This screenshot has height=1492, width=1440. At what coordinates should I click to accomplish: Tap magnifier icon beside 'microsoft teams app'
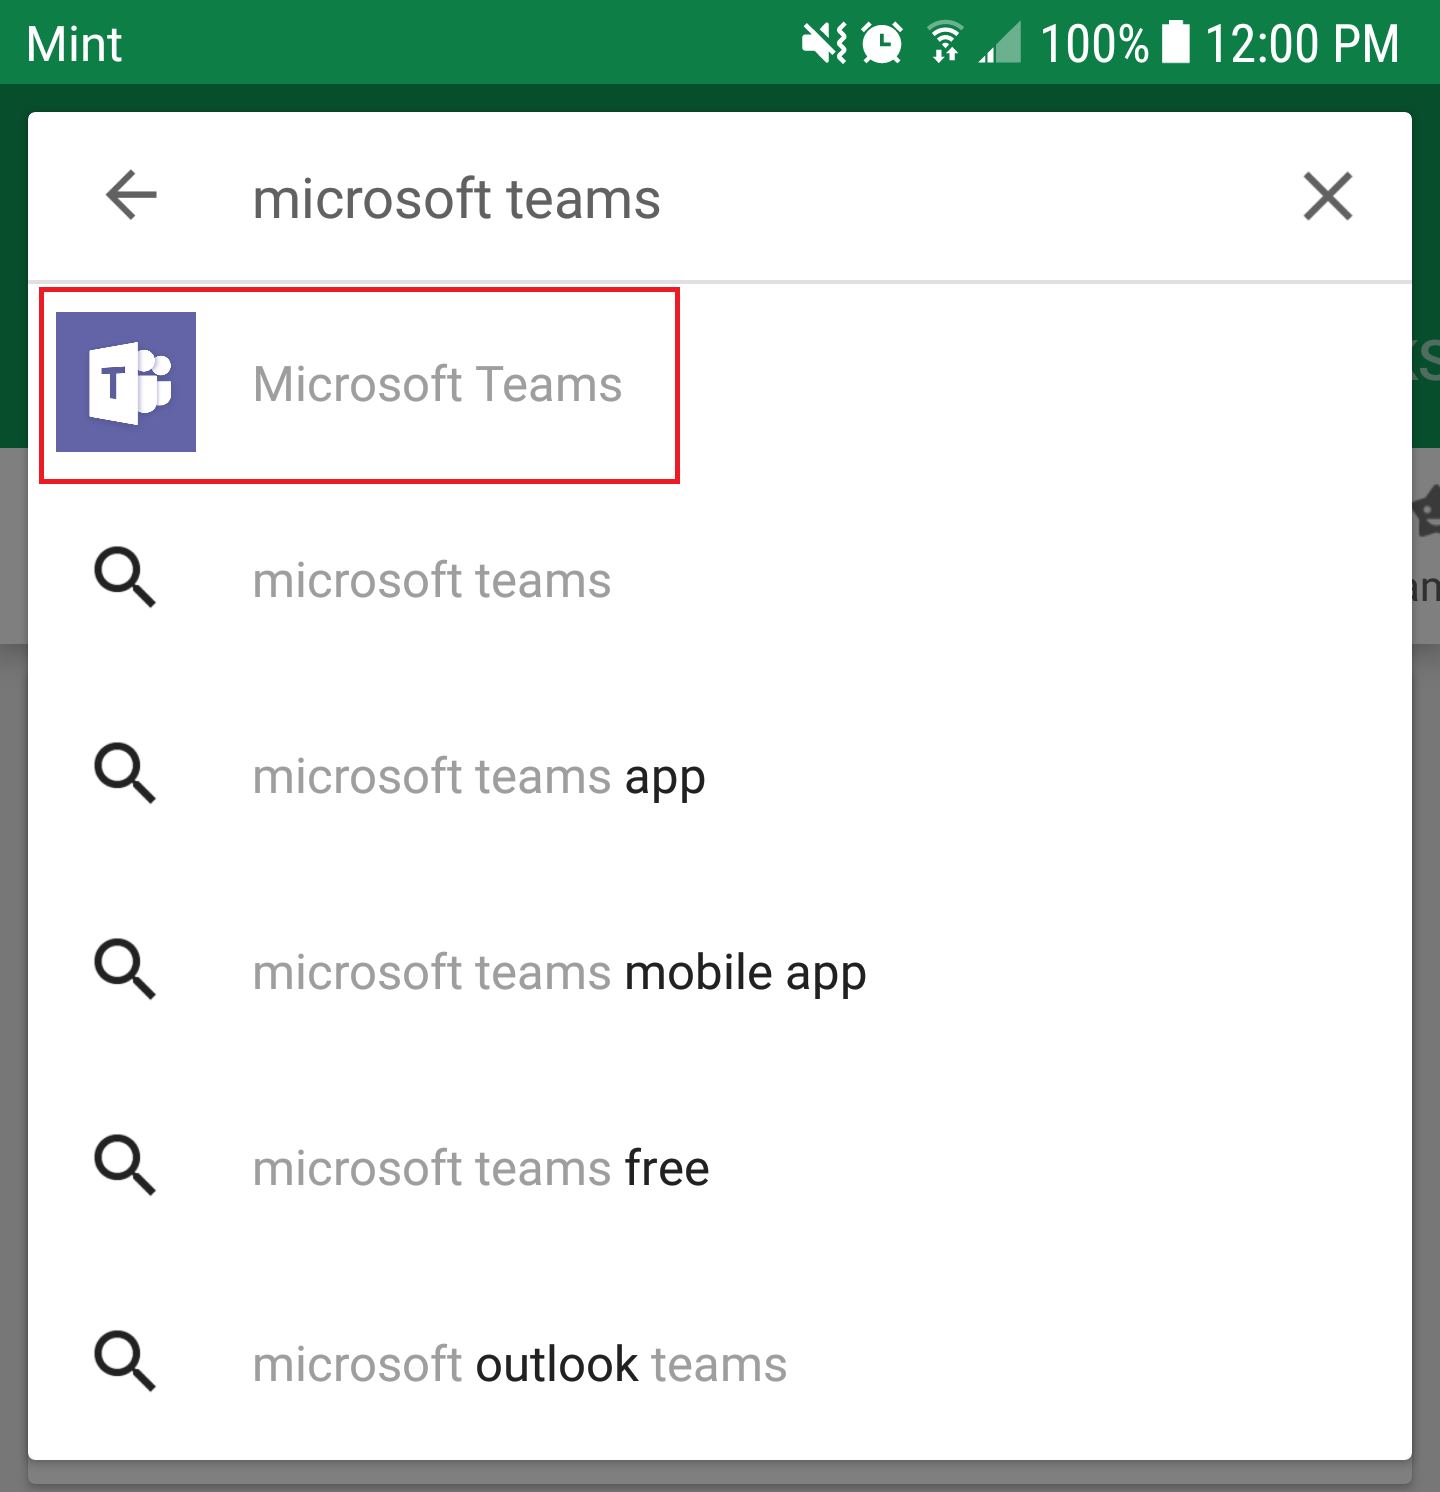(125, 773)
